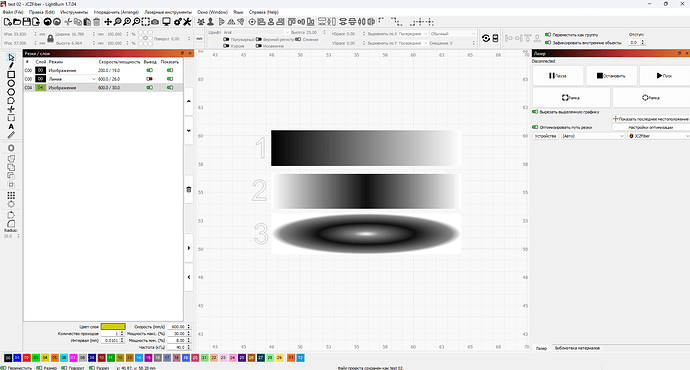Screen dimensions: 690x370
Task: Switch to 'Библиотека материалов' tab
Action: pyautogui.click(x=577, y=348)
